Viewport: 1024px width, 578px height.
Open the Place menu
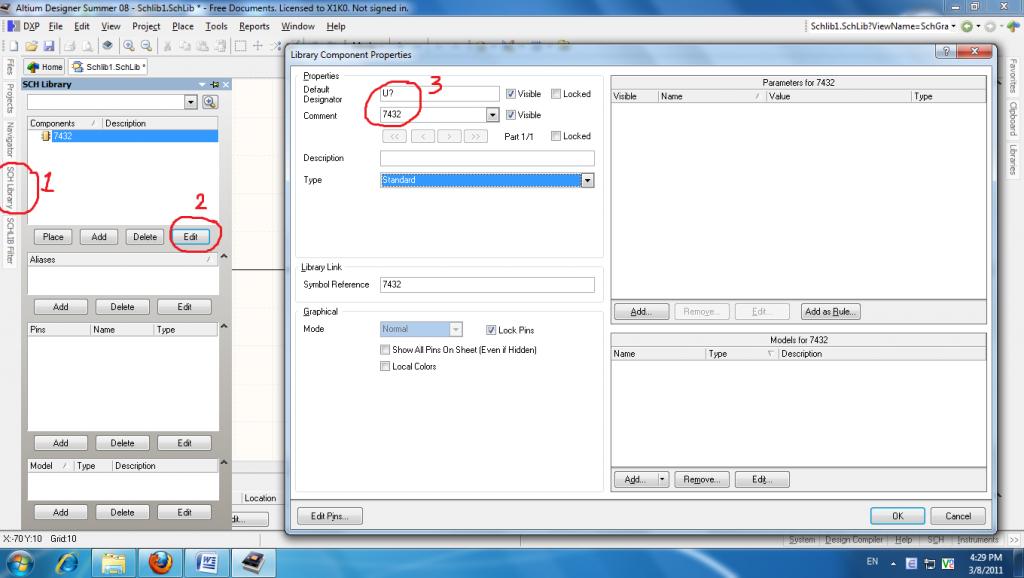click(x=183, y=26)
